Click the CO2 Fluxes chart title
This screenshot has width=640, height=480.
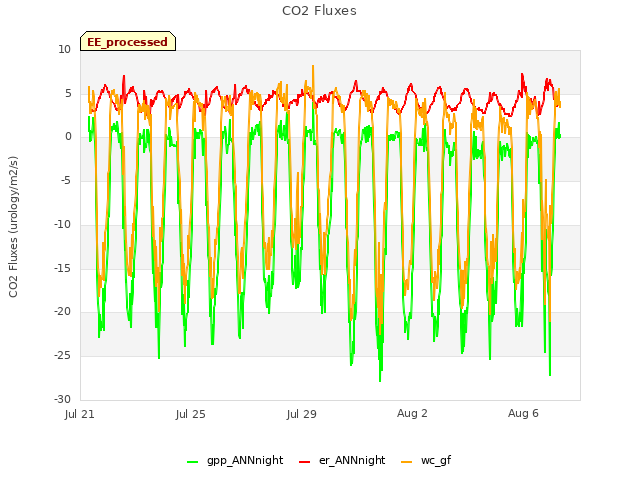pos(319,11)
